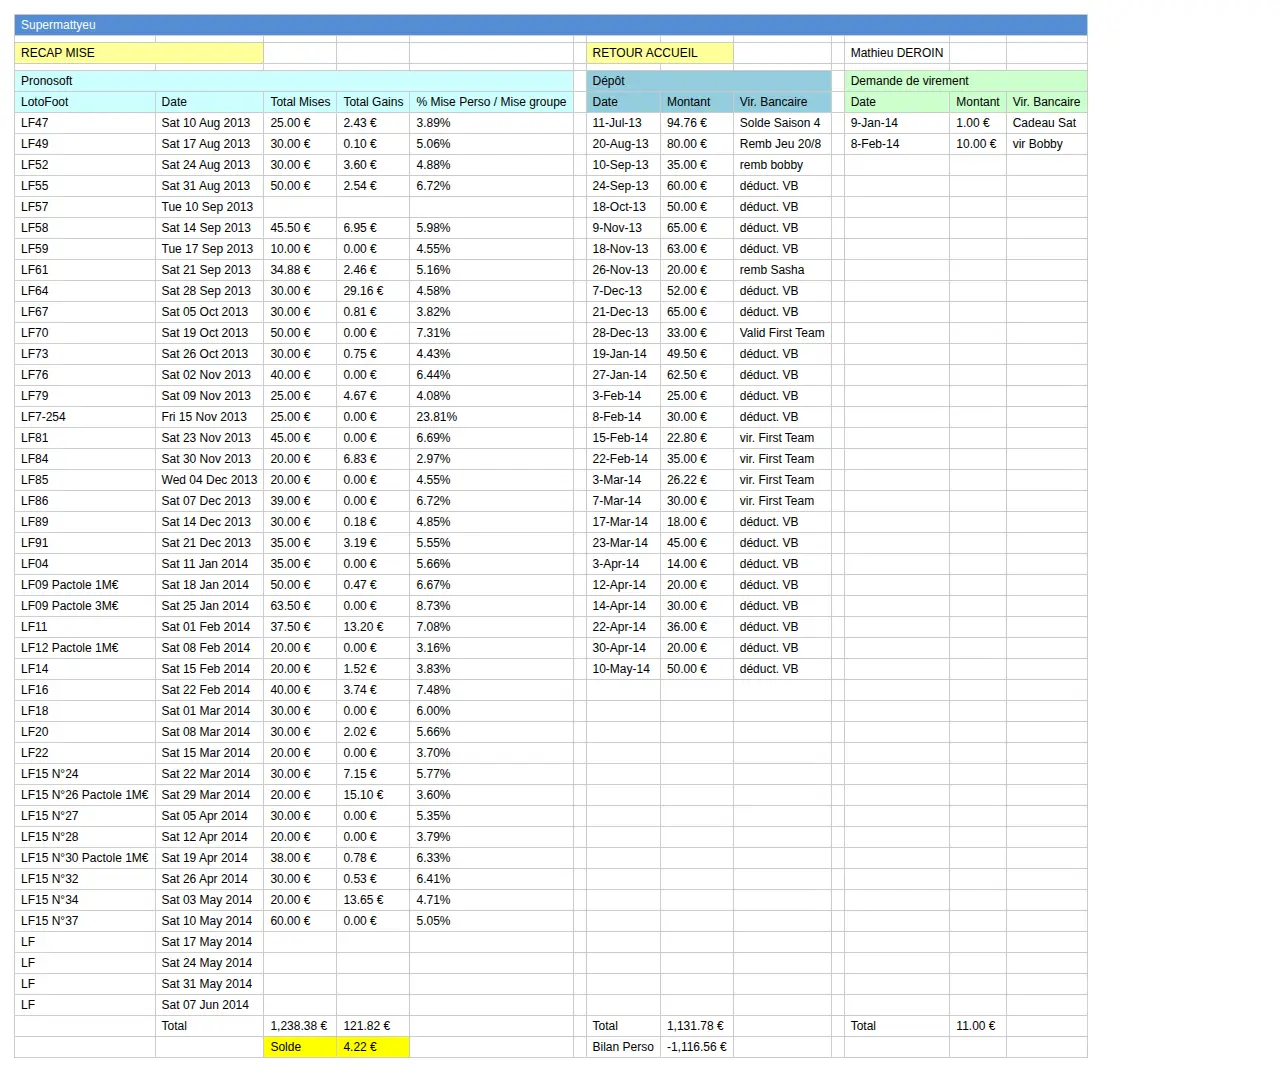The image size is (1280, 1072).
Task: Click the LF47 row label
Action: (x=85, y=123)
